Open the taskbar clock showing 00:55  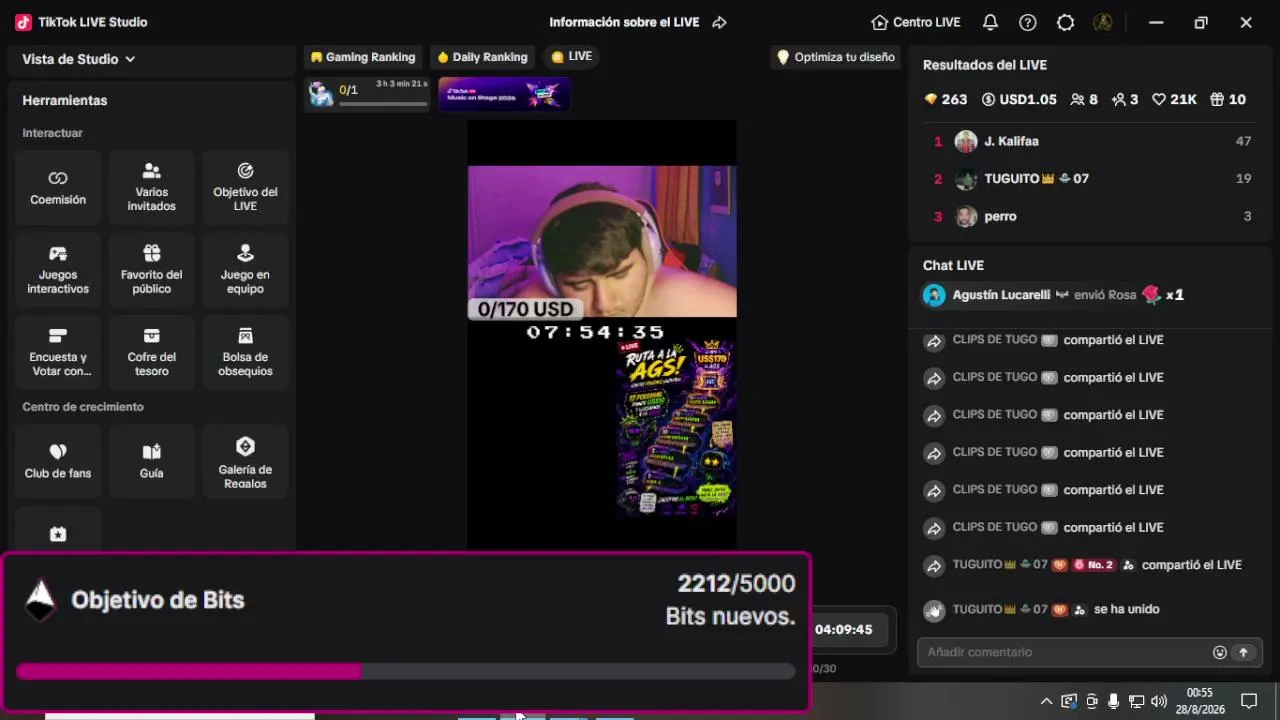point(1199,700)
